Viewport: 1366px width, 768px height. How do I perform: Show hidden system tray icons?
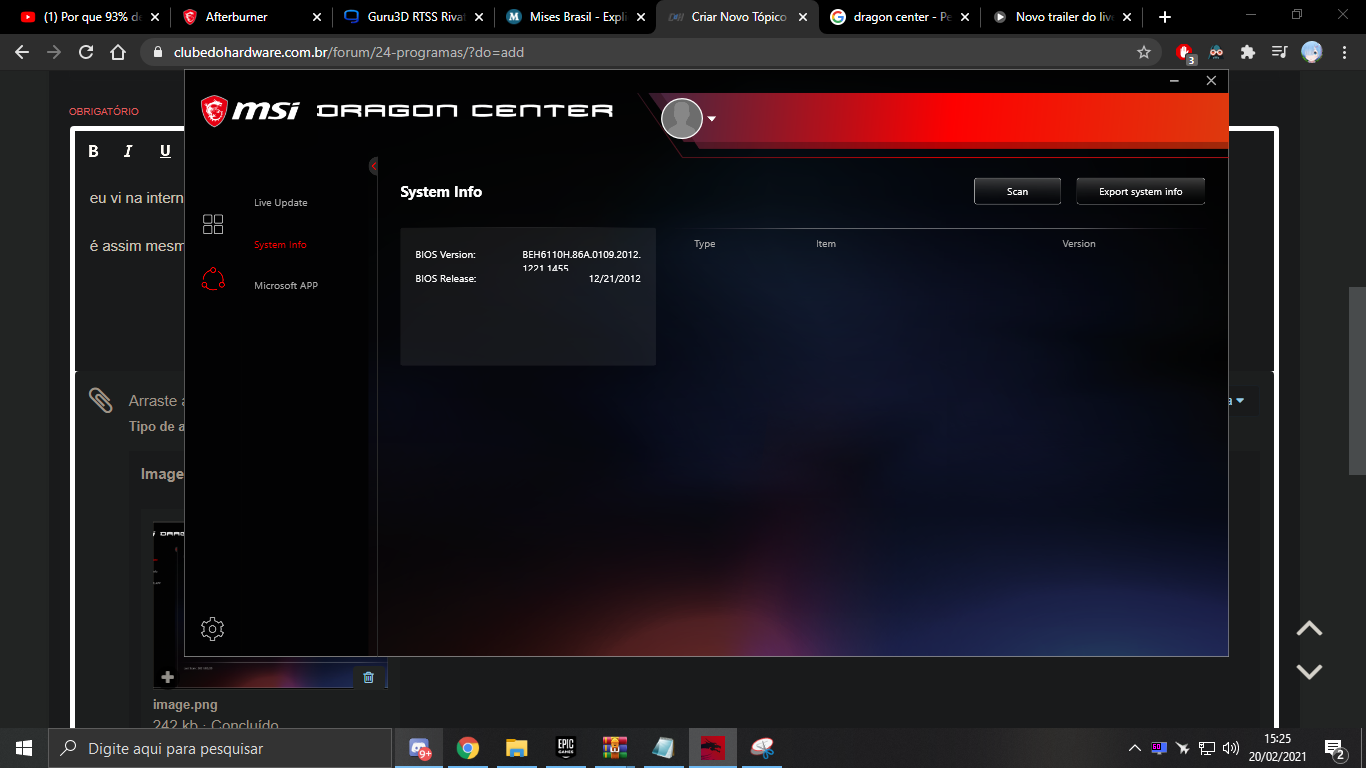tap(1134, 748)
